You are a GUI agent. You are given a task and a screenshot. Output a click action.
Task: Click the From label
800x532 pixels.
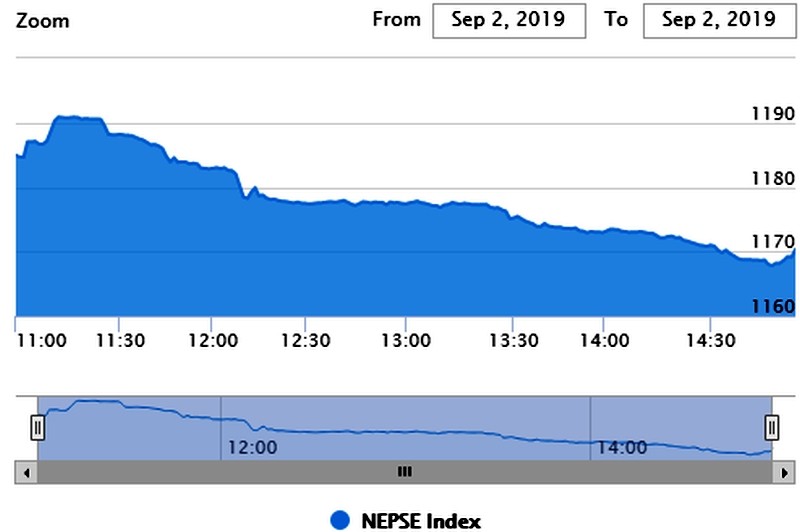[396, 20]
